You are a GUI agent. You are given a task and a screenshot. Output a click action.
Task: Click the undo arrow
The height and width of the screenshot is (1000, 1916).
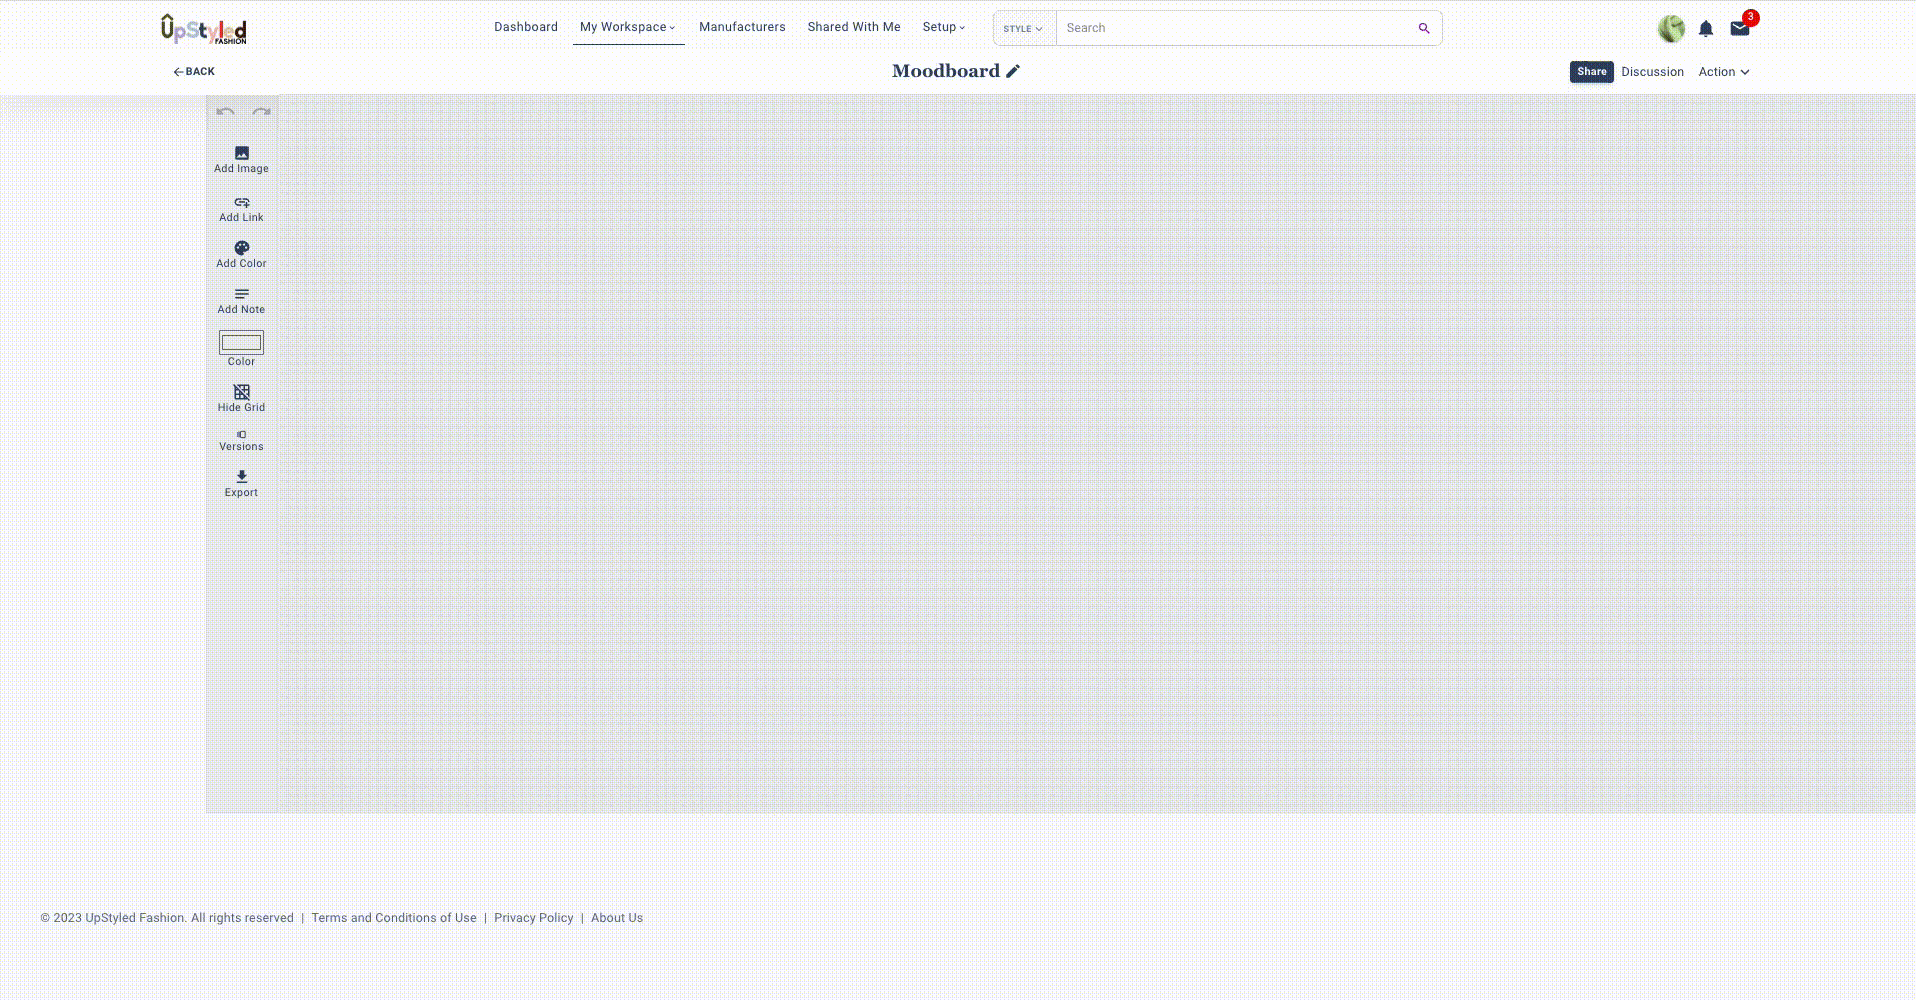coord(225,111)
